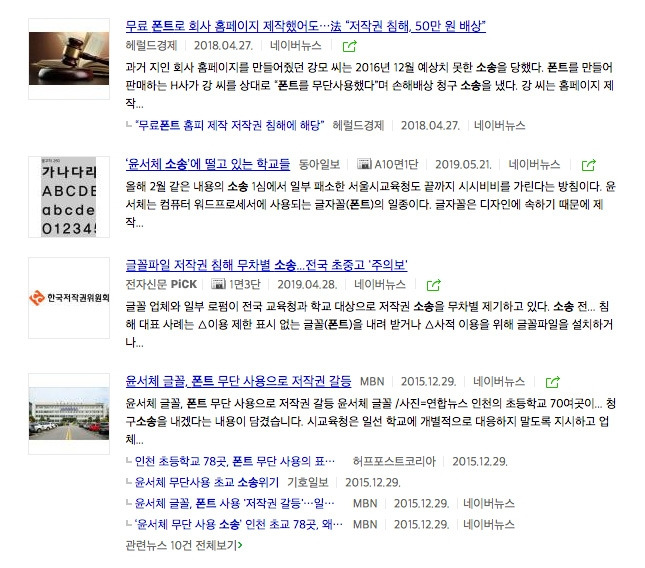645x568 pixels.
Task: Click source name 허프포스트코리아
Action: pyautogui.click(x=394, y=461)
